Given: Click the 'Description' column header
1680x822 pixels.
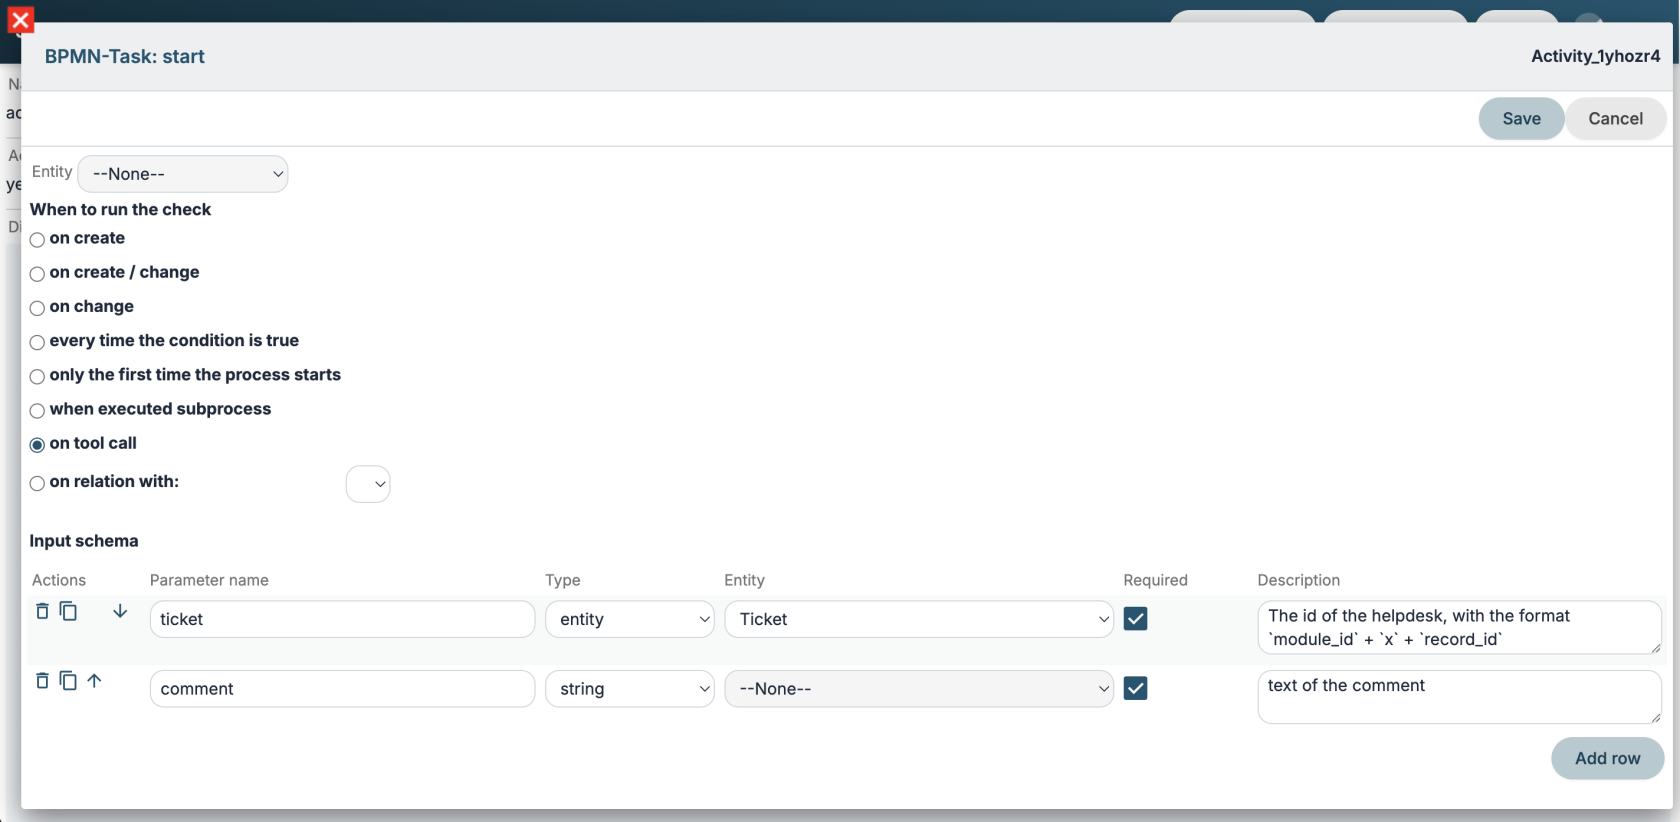Looking at the screenshot, I should tap(1298, 580).
